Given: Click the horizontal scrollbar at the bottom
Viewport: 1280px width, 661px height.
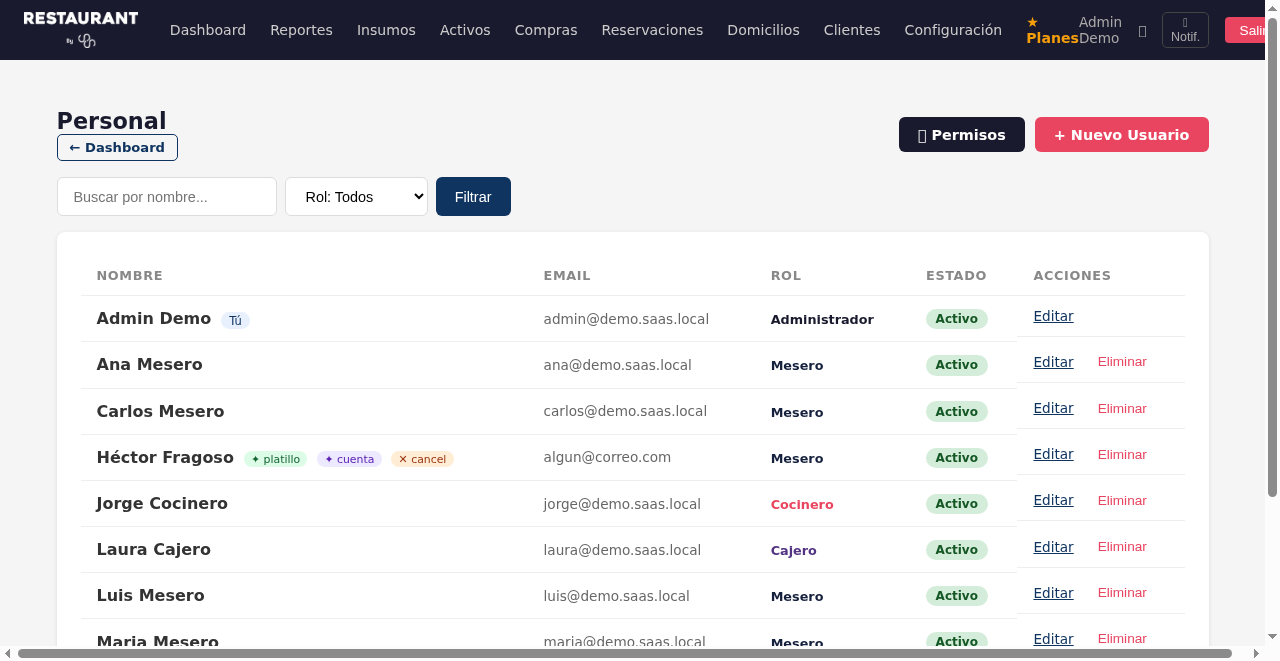Looking at the screenshot, I should [x=624, y=654].
